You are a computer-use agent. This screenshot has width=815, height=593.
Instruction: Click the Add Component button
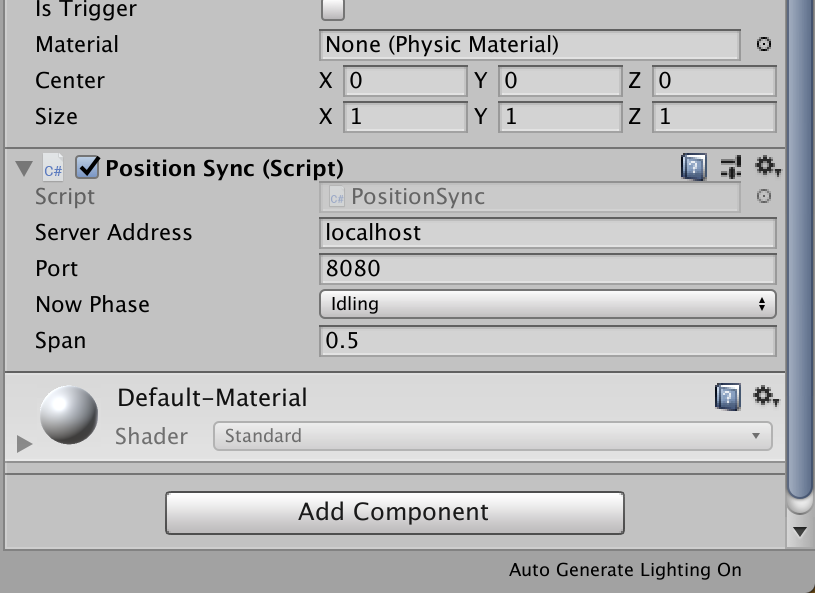coord(395,512)
